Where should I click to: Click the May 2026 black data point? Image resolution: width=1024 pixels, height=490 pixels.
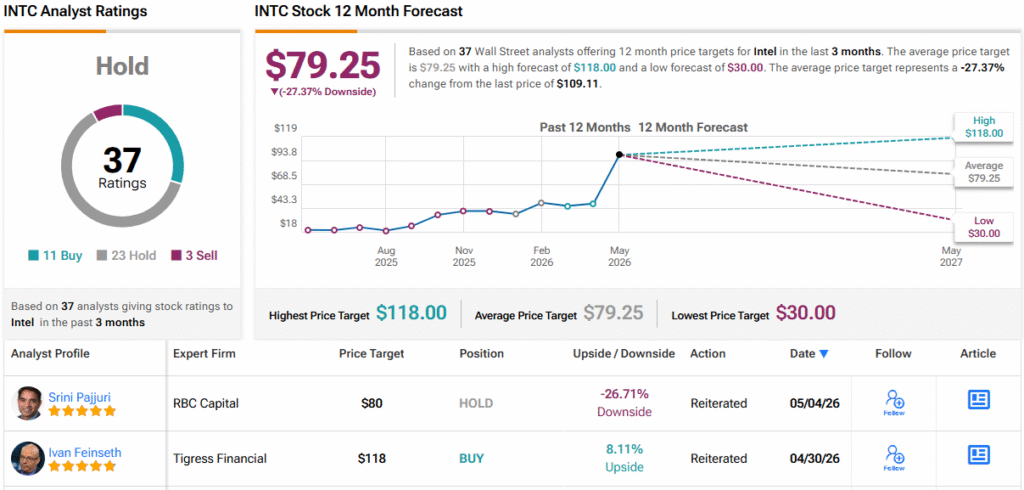619,155
